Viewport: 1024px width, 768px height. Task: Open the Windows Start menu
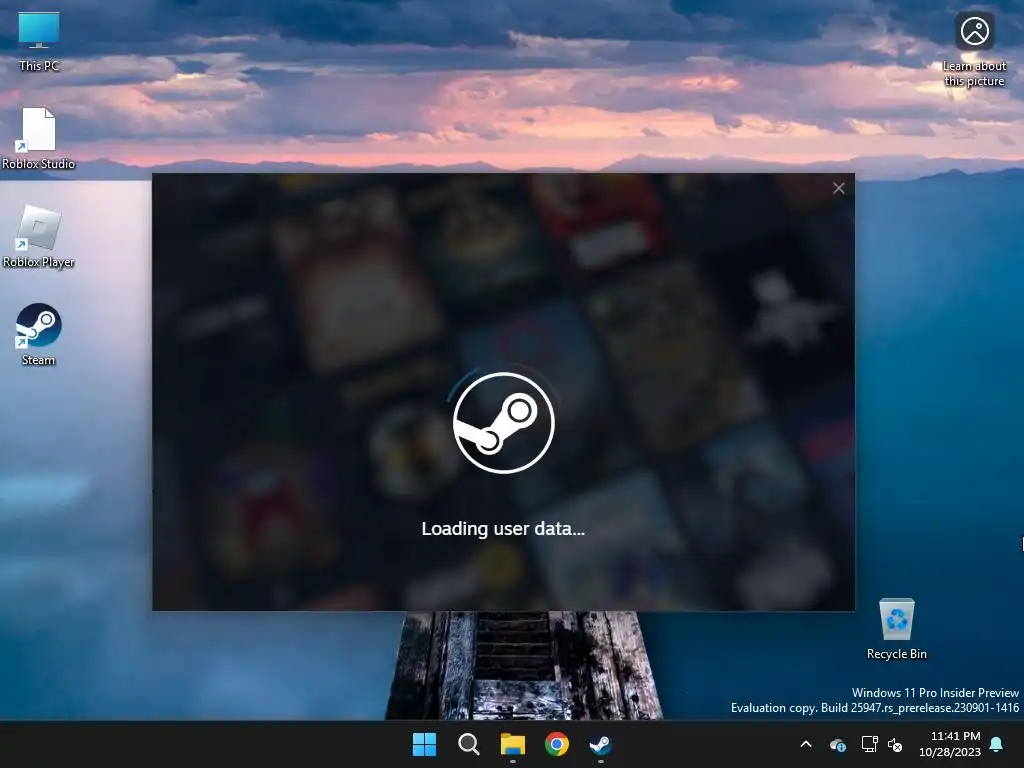tap(424, 744)
